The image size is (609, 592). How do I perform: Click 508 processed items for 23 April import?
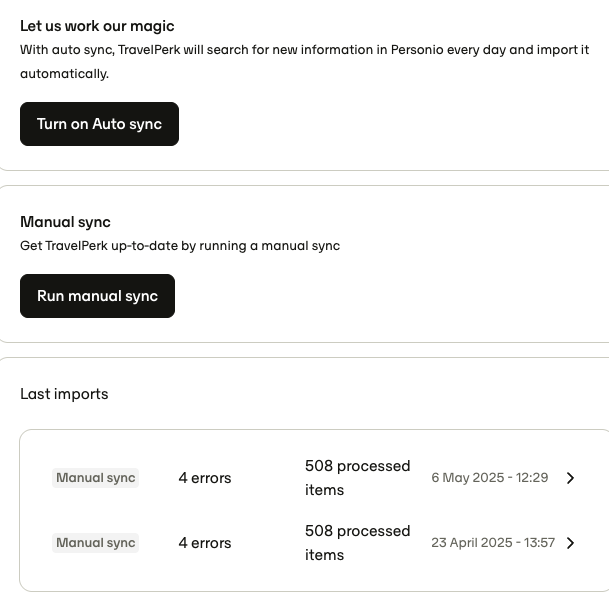pyautogui.click(x=357, y=543)
